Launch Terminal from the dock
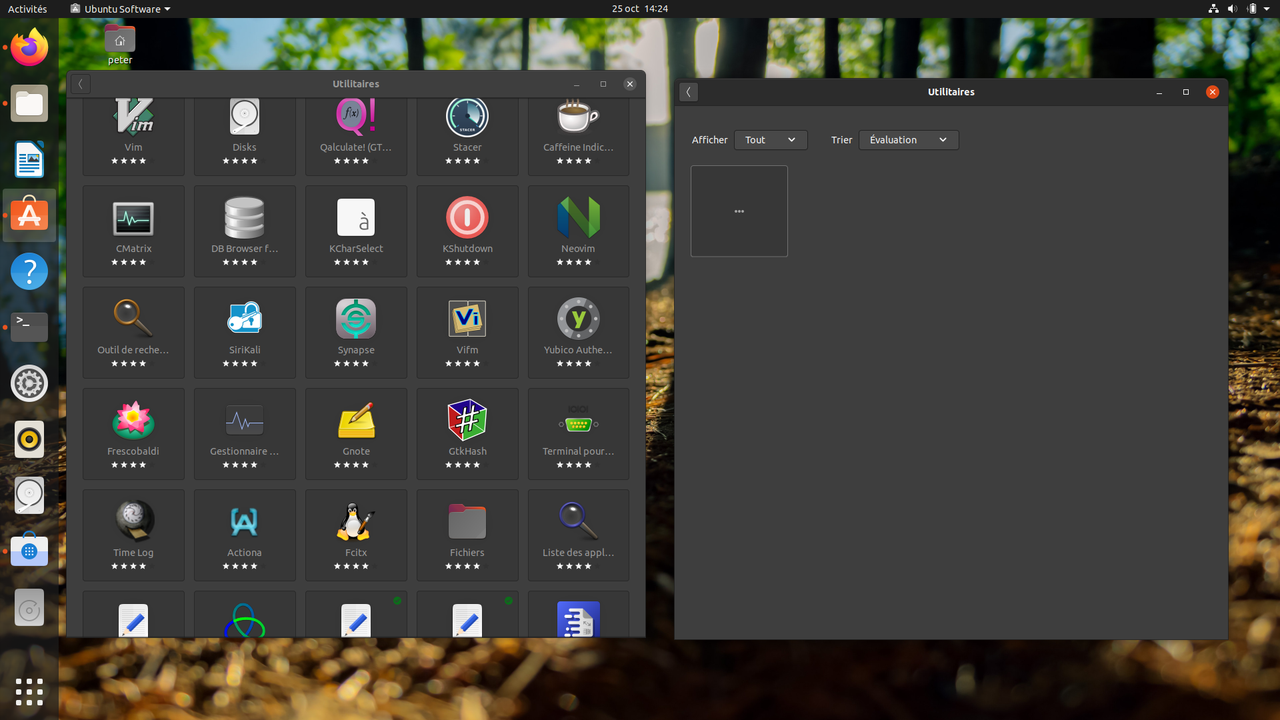This screenshot has height=720, width=1280. [x=29, y=327]
